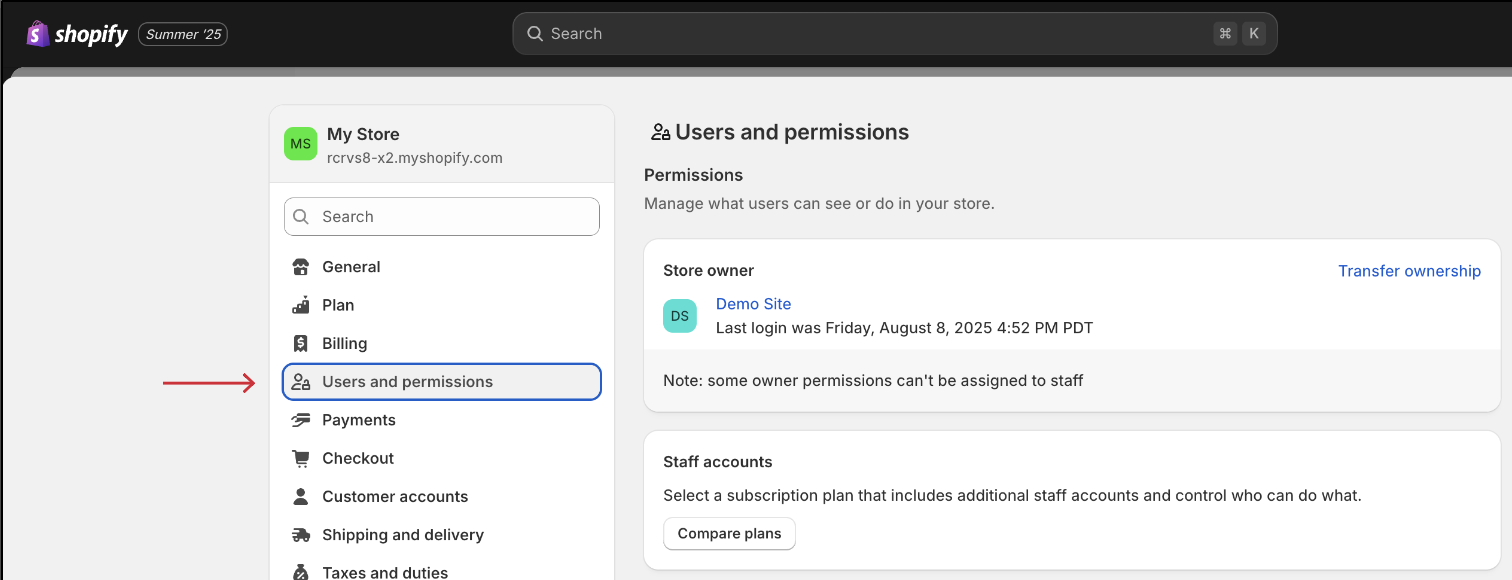The image size is (1512, 580).
Task: Click the Checkout cart icon
Action: click(x=301, y=458)
